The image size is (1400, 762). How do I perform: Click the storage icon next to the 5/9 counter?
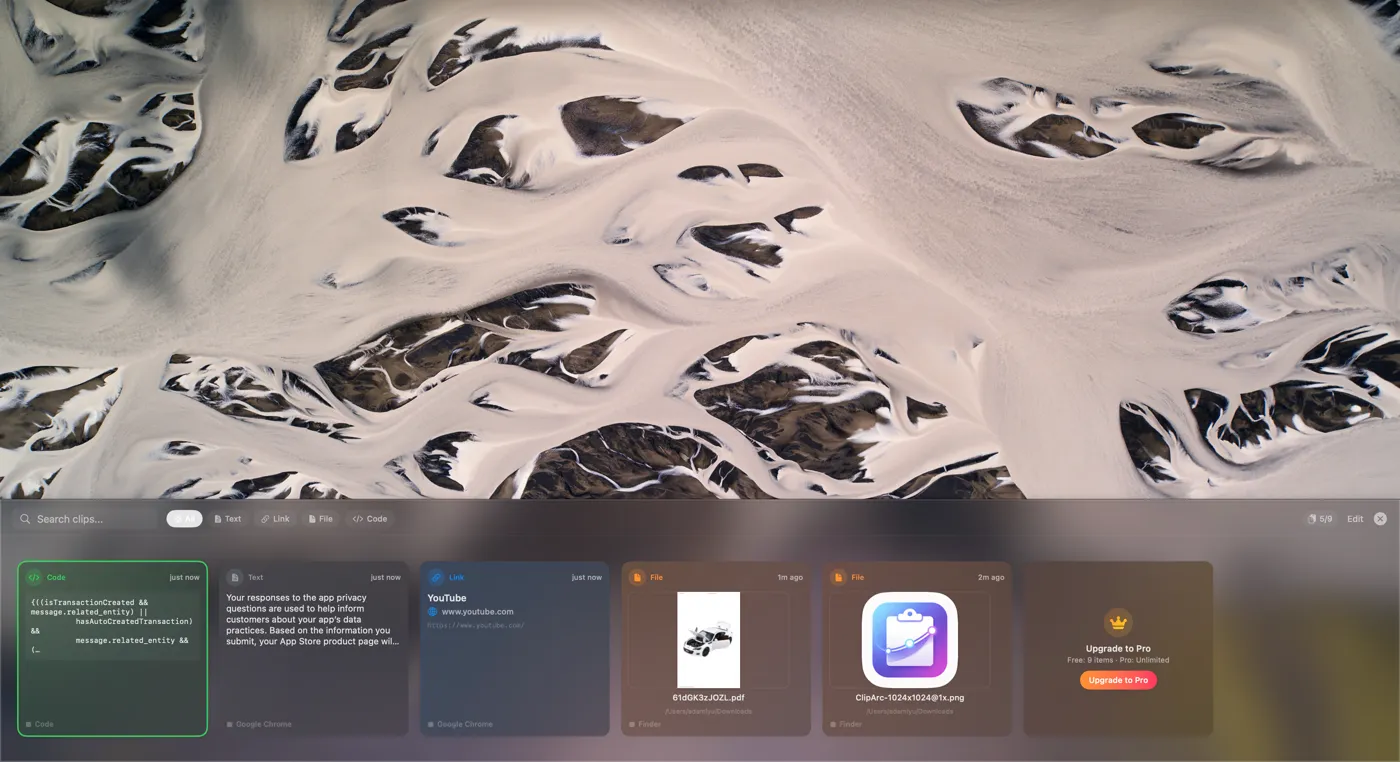pyautogui.click(x=1311, y=518)
